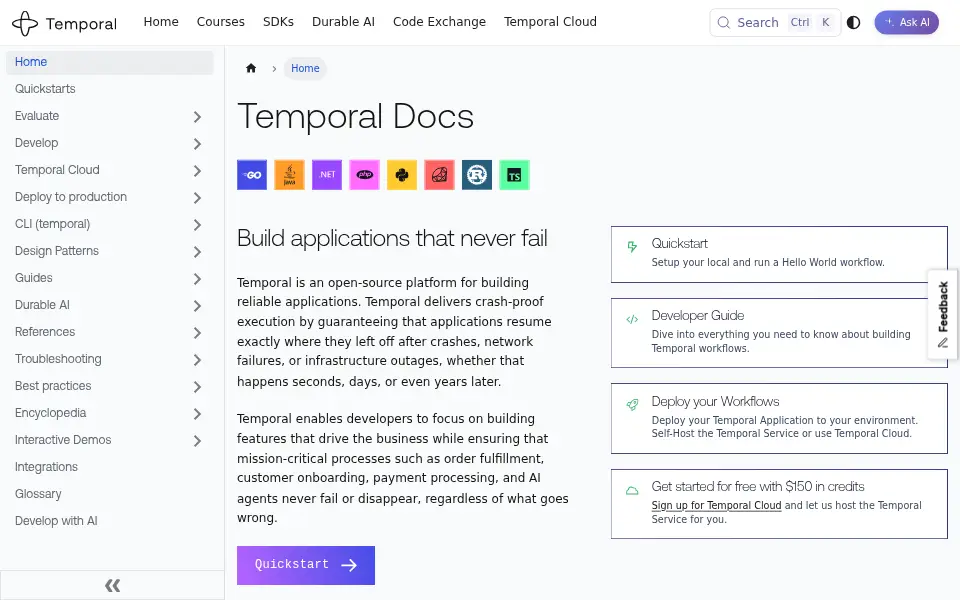Click the Home breadcrumb link

point(305,68)
